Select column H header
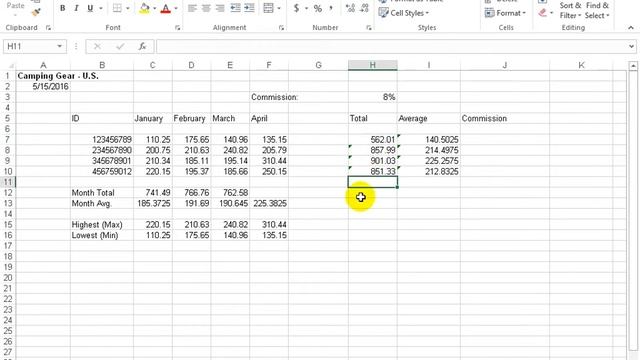 coord(373,65)
